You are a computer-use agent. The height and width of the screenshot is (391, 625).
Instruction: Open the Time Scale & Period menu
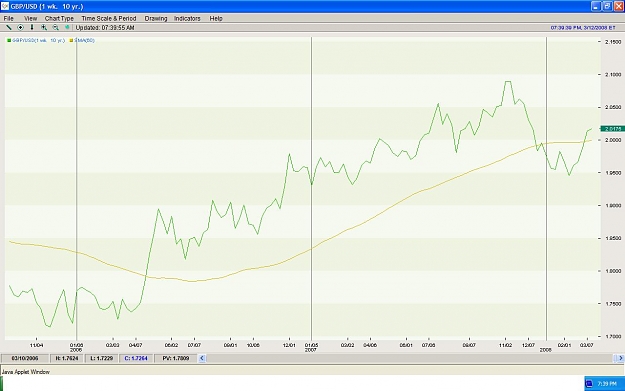pyautogui.click(x=108, y=18)
